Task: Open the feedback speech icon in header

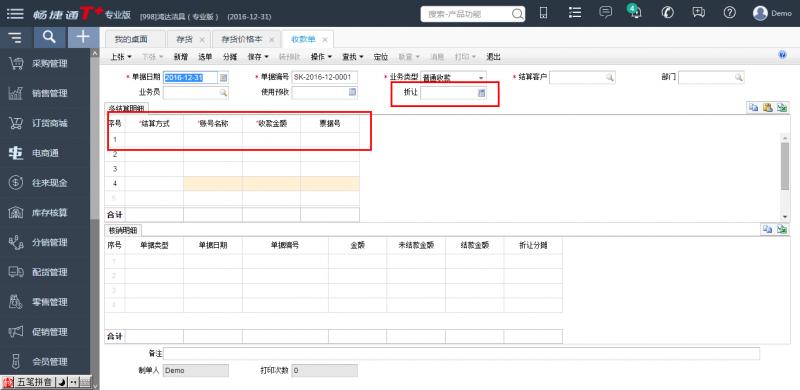Action: [698, 13]
